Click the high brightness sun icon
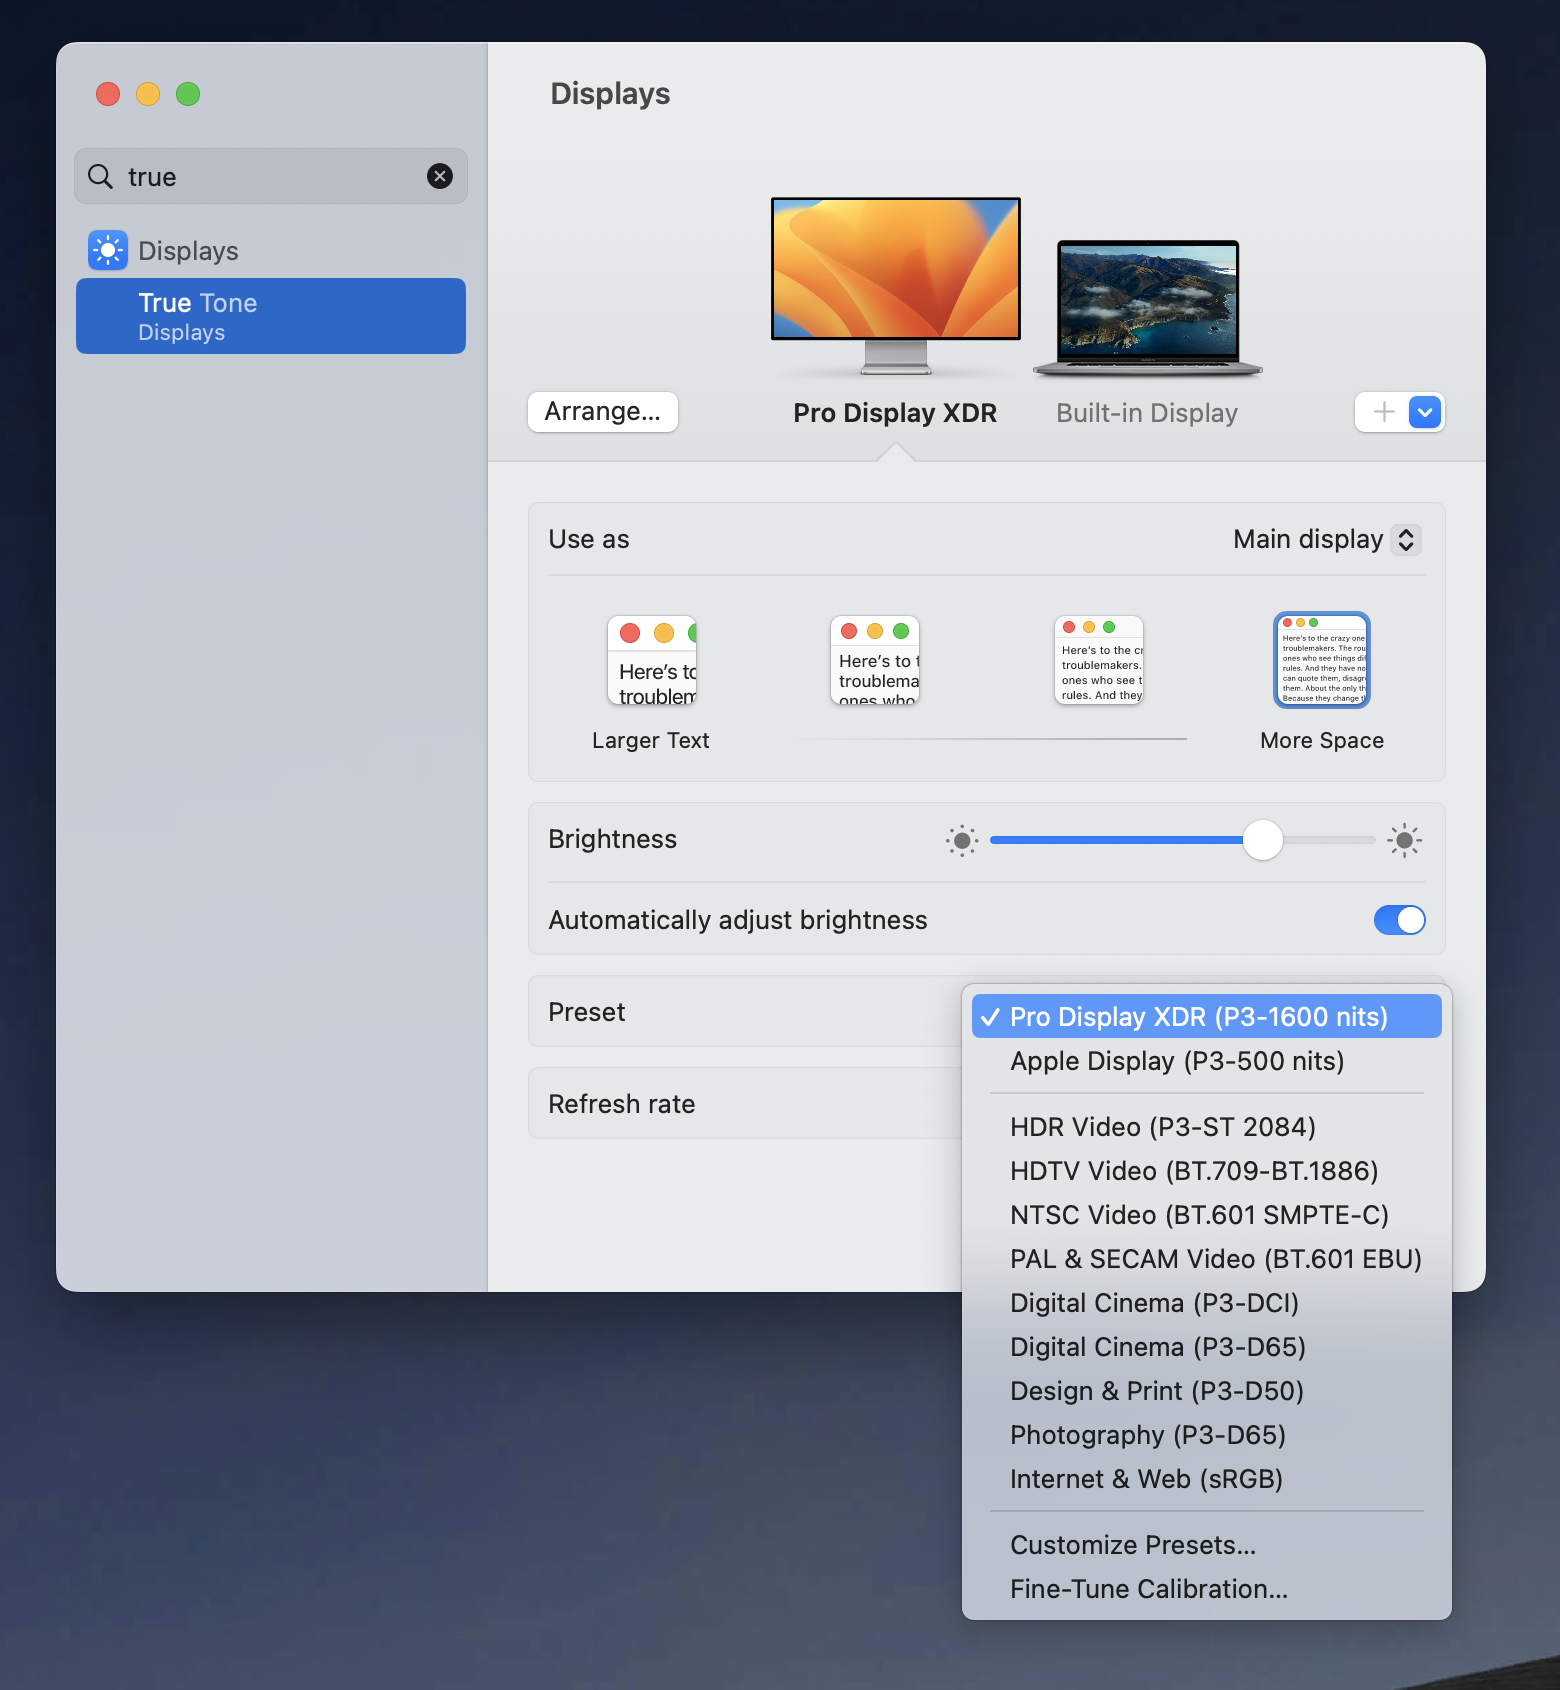The height and width of the screenshot is (1690, 1560). (x=1404, y=841)
